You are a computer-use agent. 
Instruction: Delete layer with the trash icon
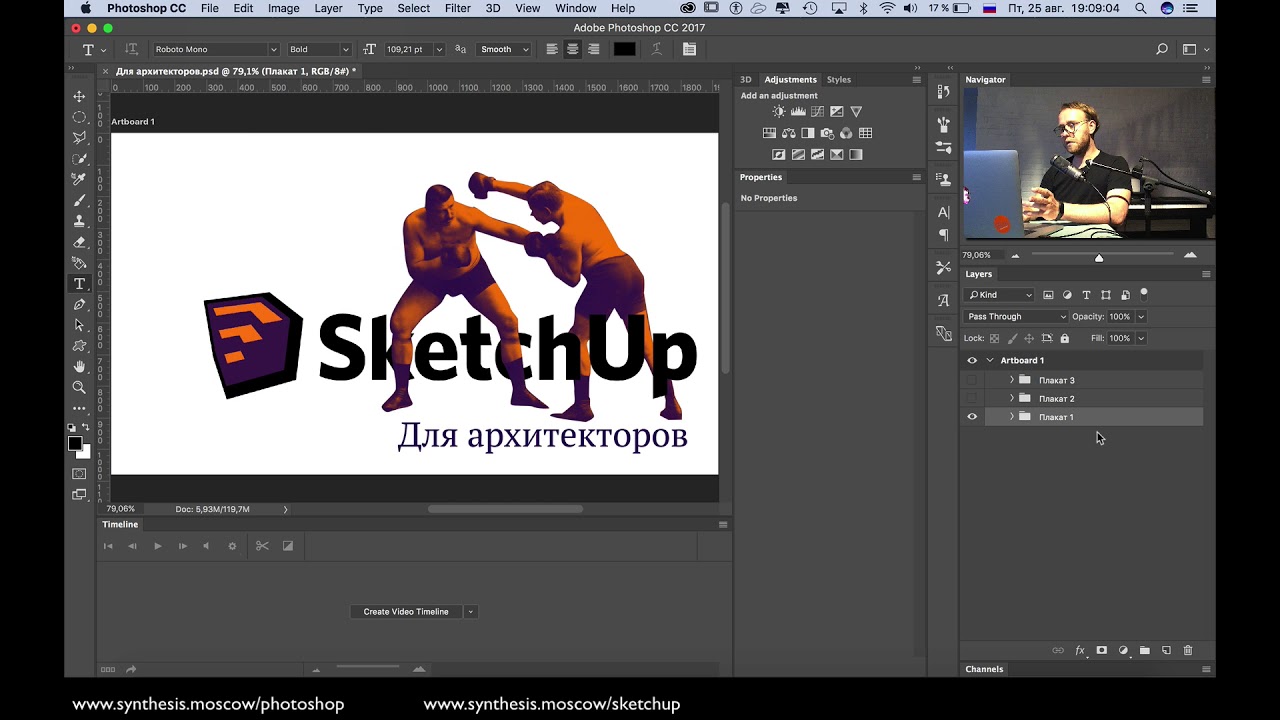(1188, 650)
